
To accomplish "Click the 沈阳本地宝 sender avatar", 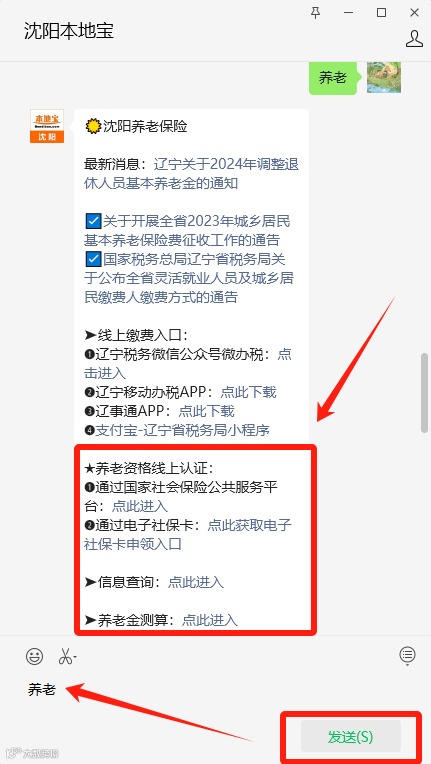I will tap(47, 126).
